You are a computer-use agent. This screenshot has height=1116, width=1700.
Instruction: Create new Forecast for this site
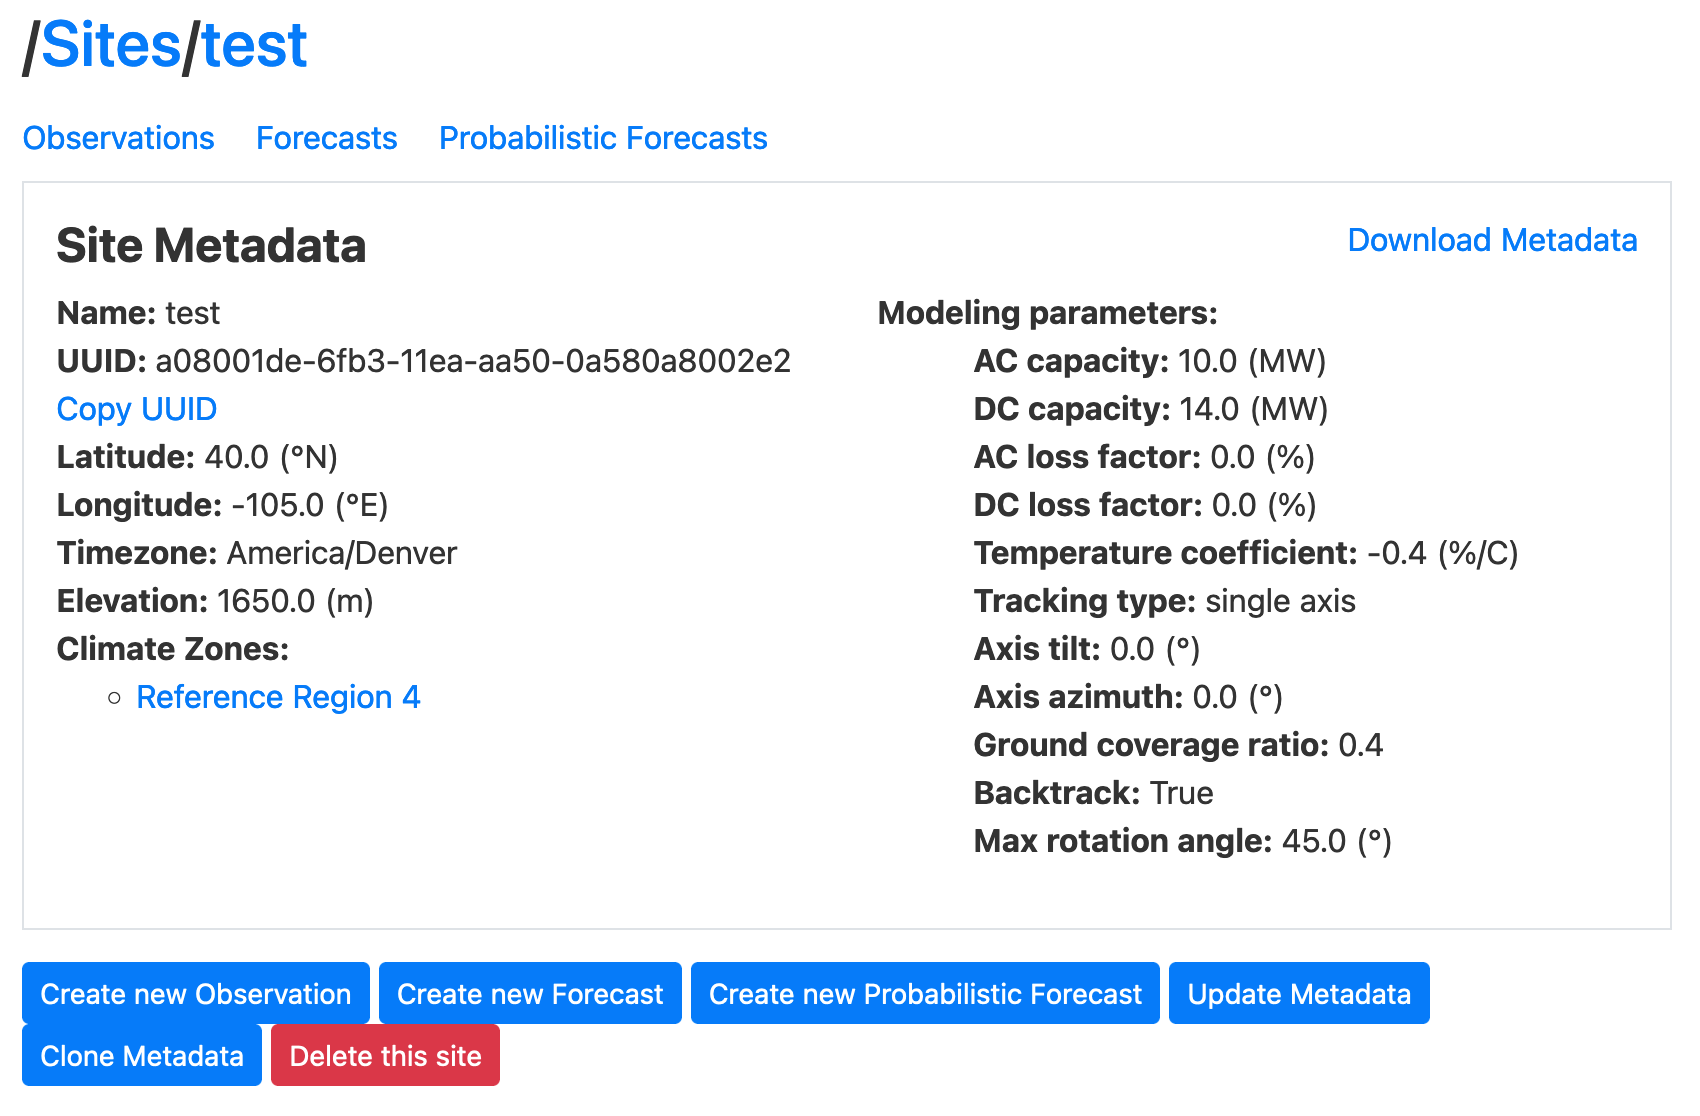(529, 993)
